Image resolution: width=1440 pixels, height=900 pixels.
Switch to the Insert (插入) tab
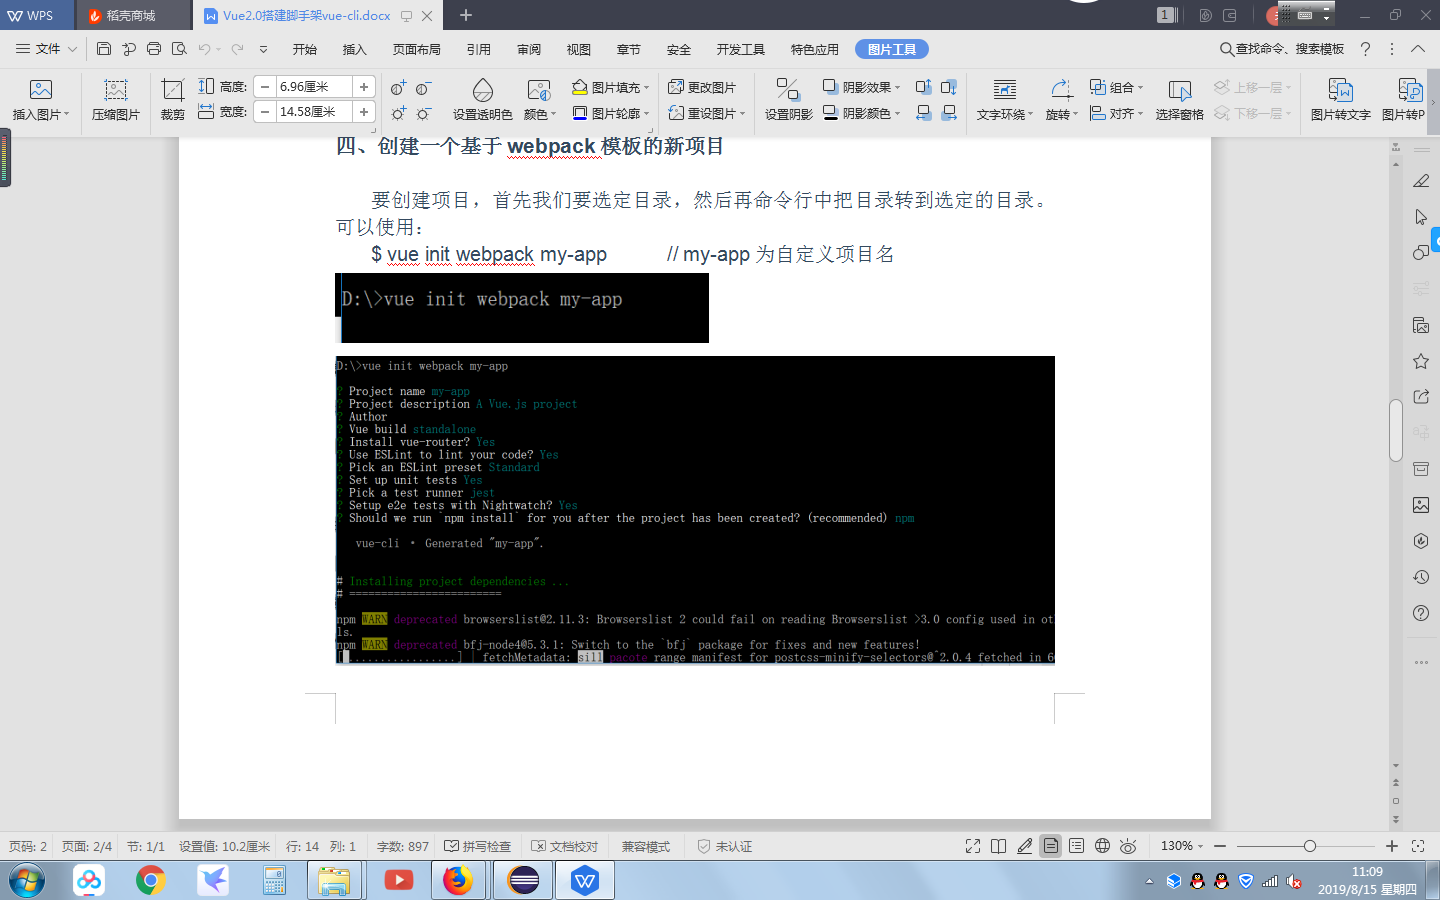[x=355, y=49]
